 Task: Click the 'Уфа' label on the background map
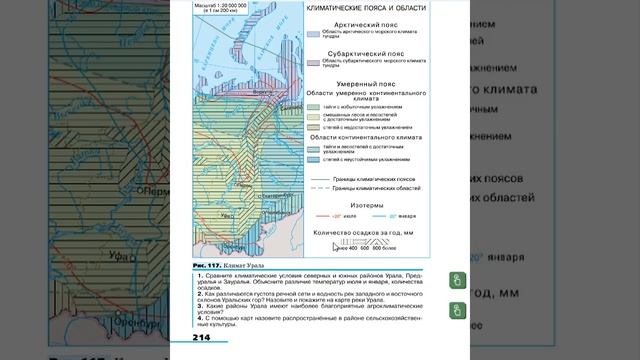point(120,256)
